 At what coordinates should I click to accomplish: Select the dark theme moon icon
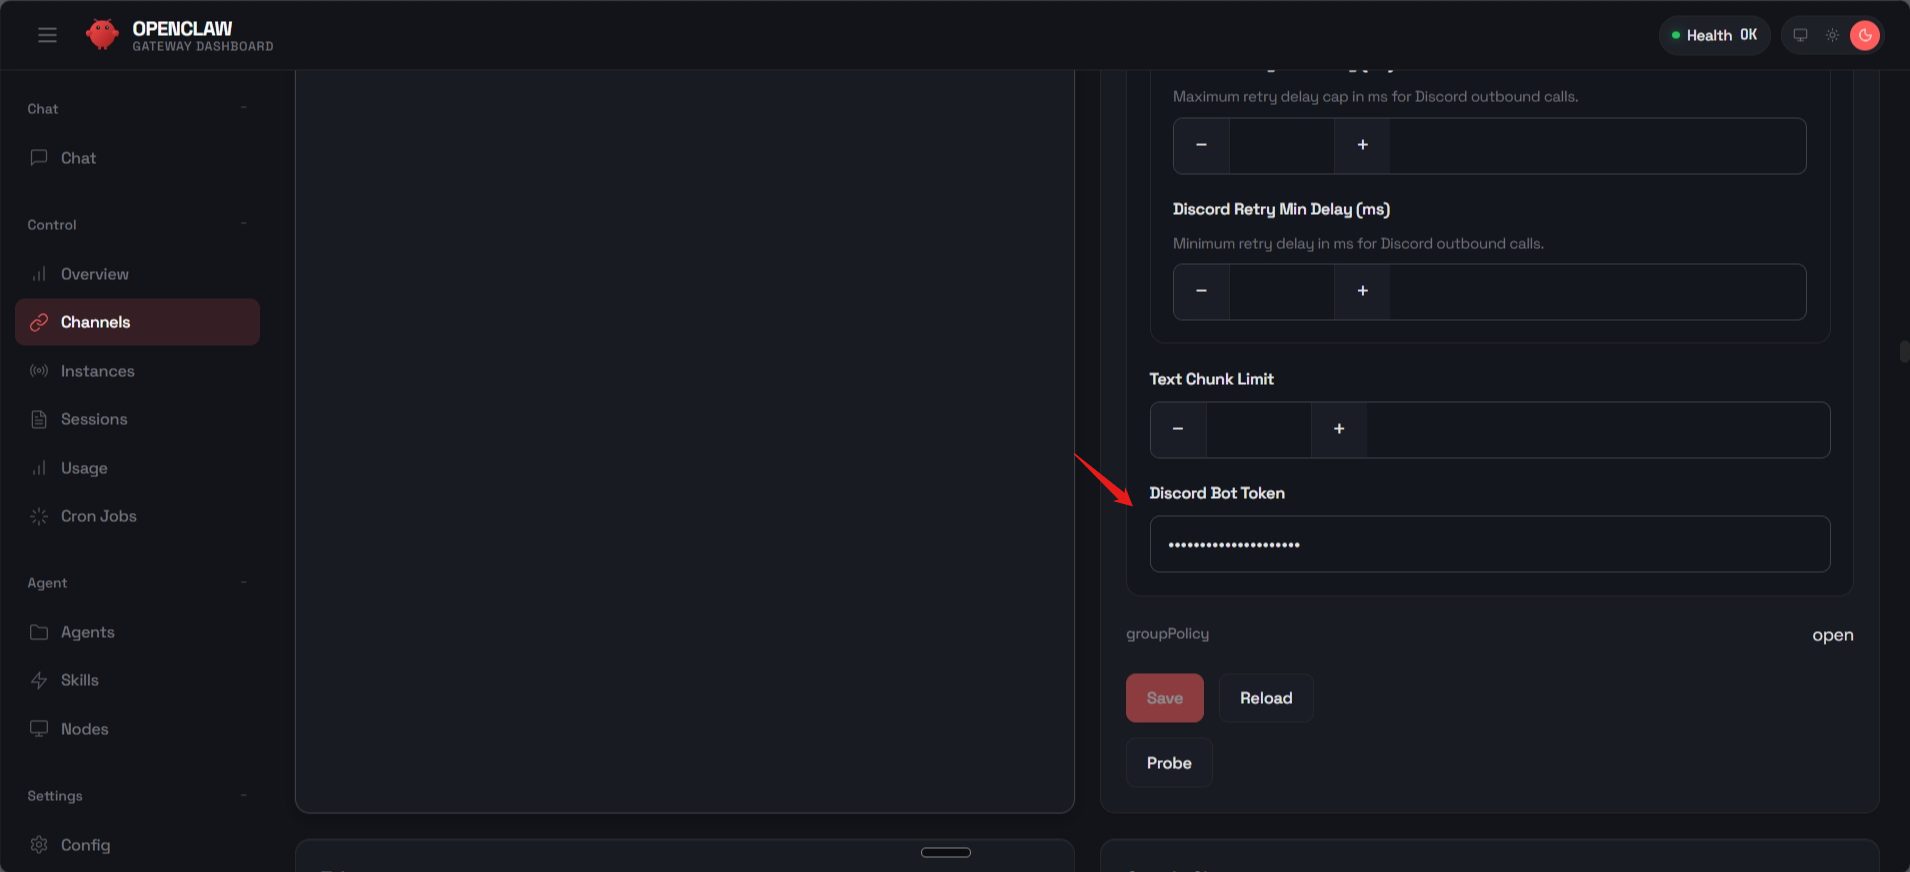[1865, 35]
